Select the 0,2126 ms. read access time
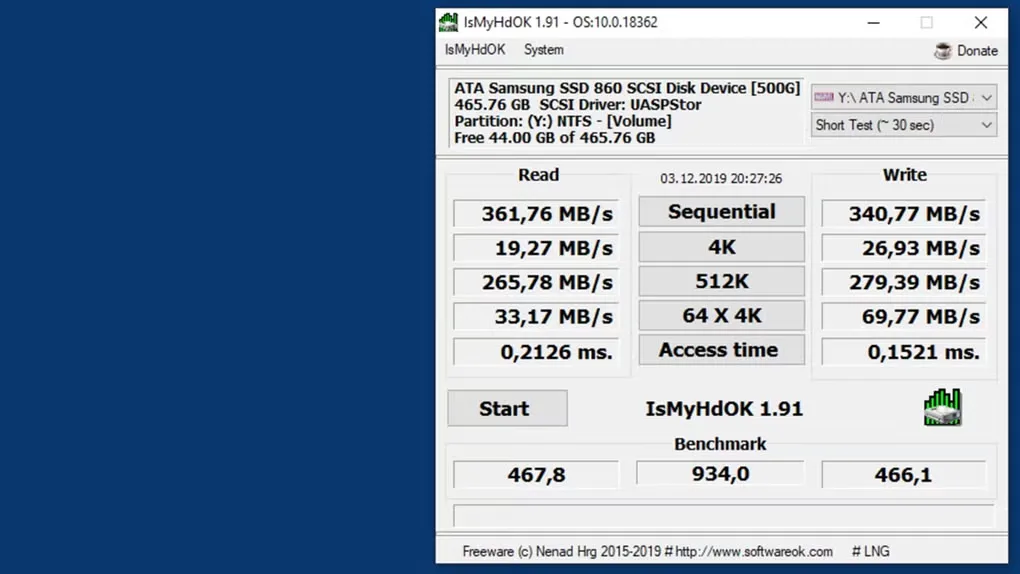This screenshot has width=1020, height=574. tap(536, 352)
